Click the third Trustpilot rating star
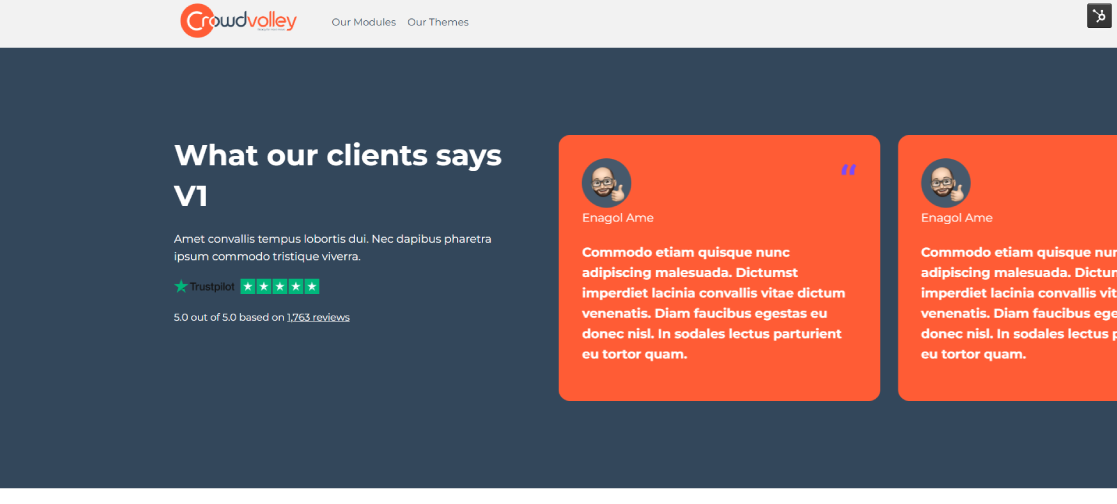1117x504 pixels. click(280, 286)
